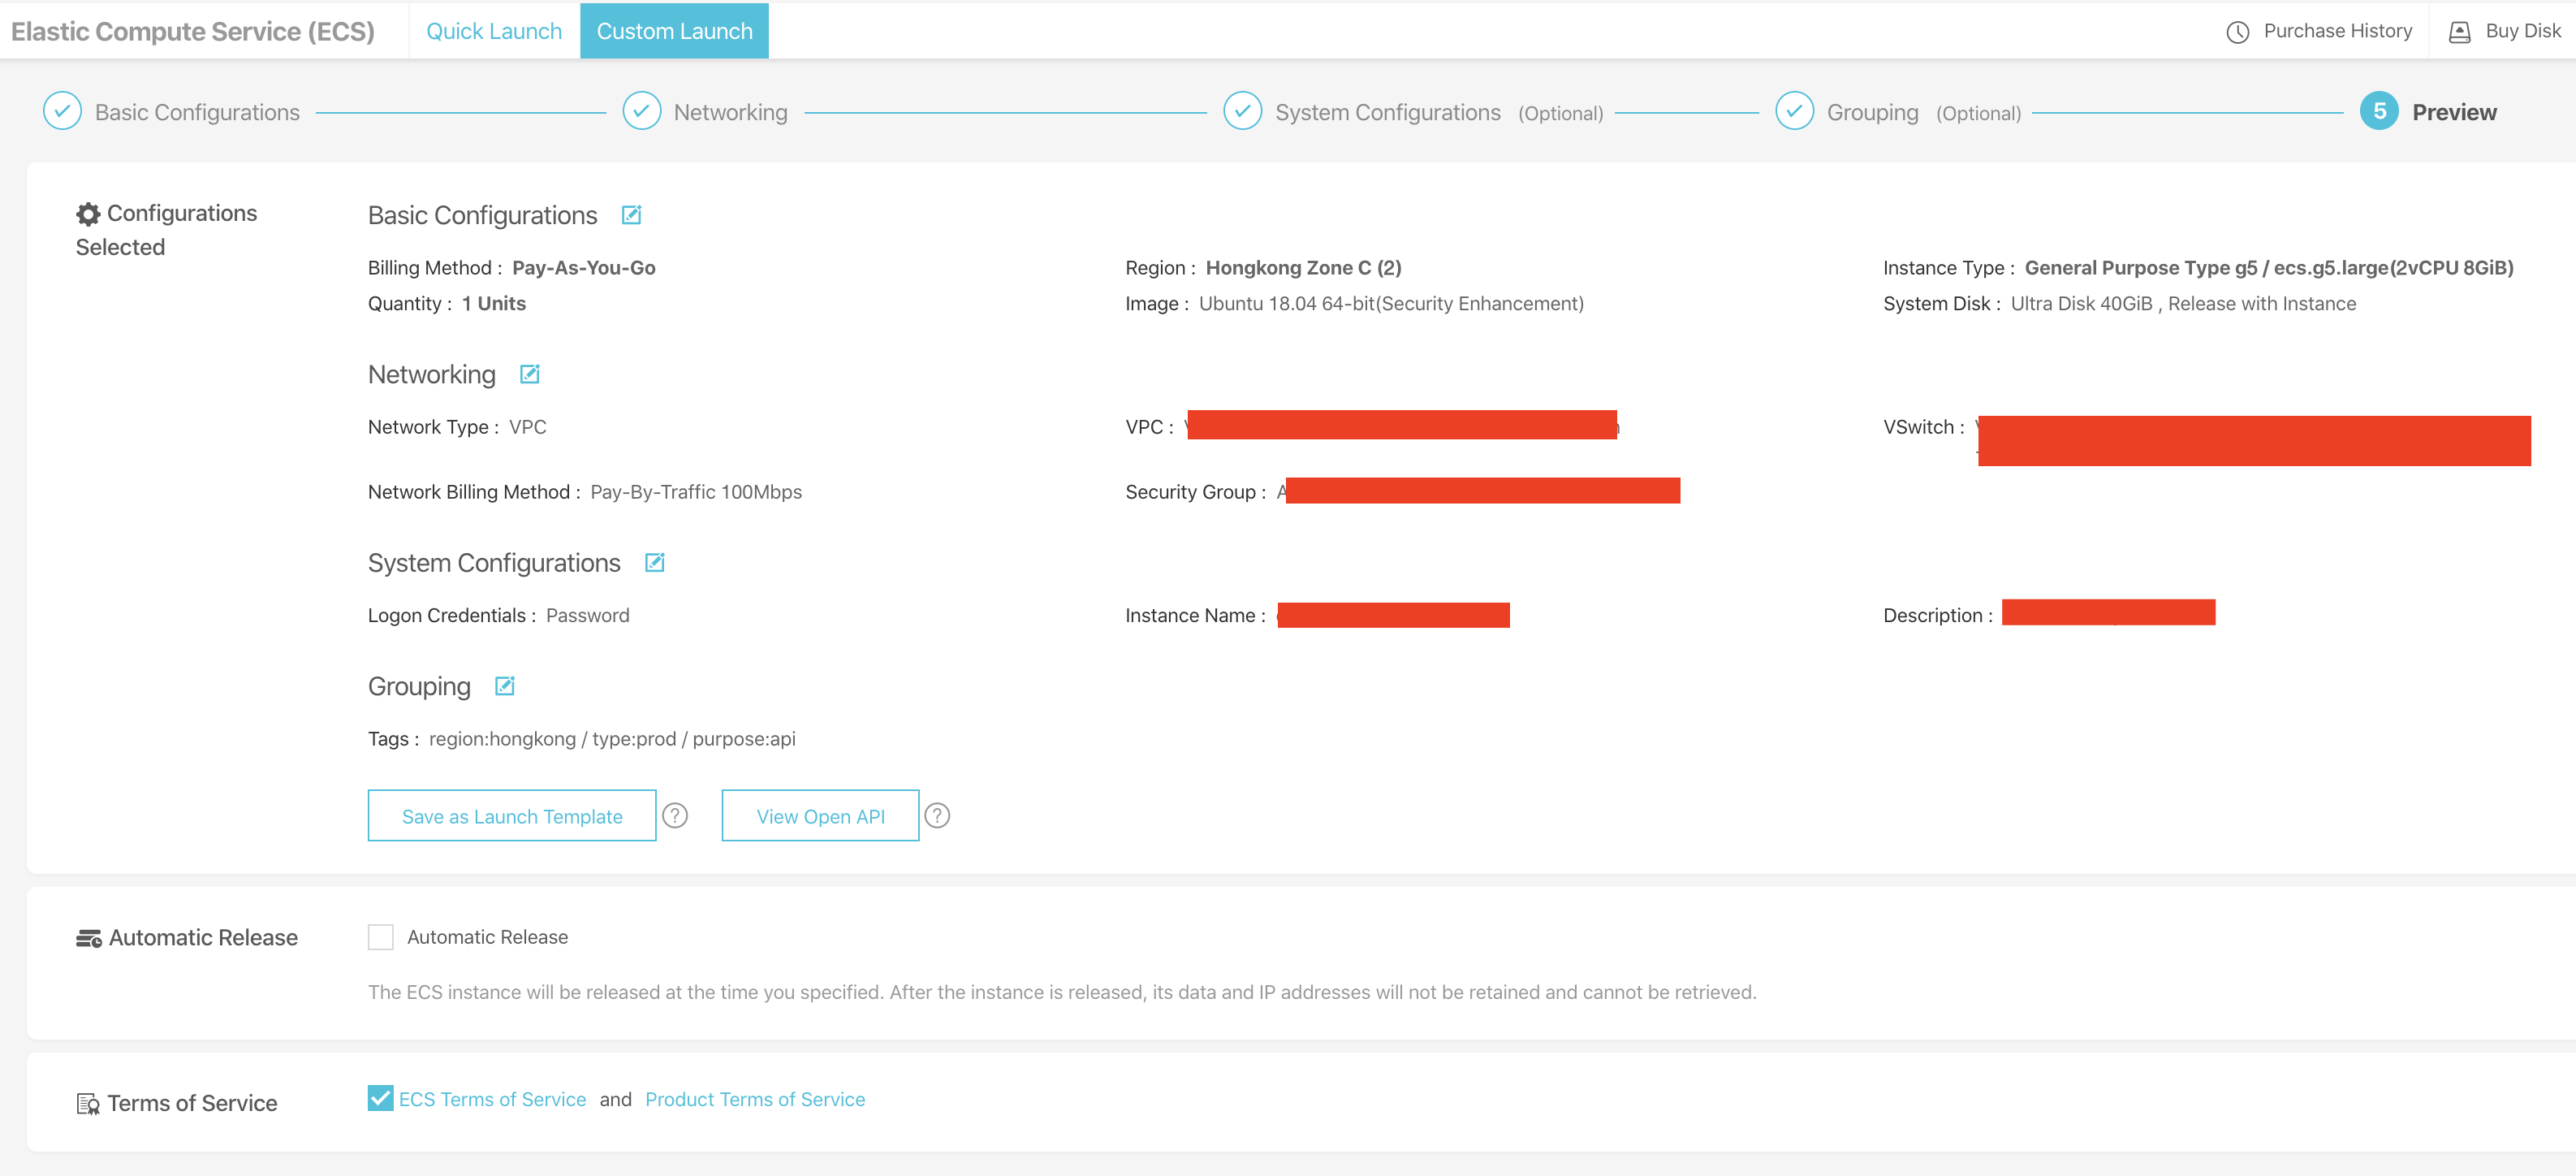Click the Buy Disk icon
Viewport: 2576px width, 1176px height.
2459,32
